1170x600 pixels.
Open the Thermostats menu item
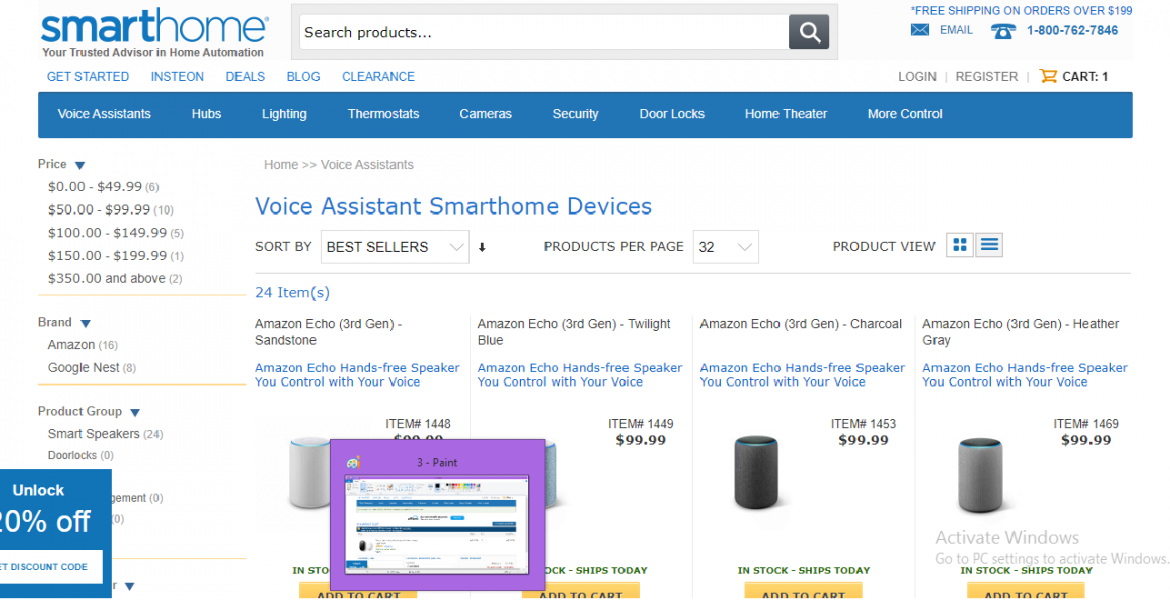pyautogui.click(x=383, y=114)
